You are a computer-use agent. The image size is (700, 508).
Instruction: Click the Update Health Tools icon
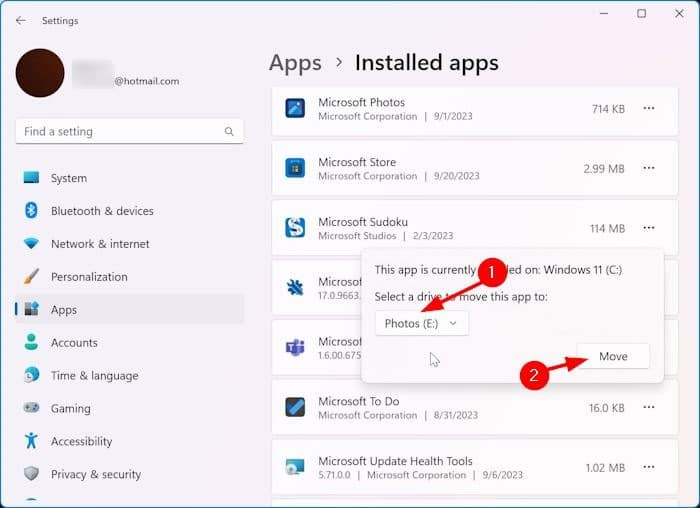(x=295, y=467)
